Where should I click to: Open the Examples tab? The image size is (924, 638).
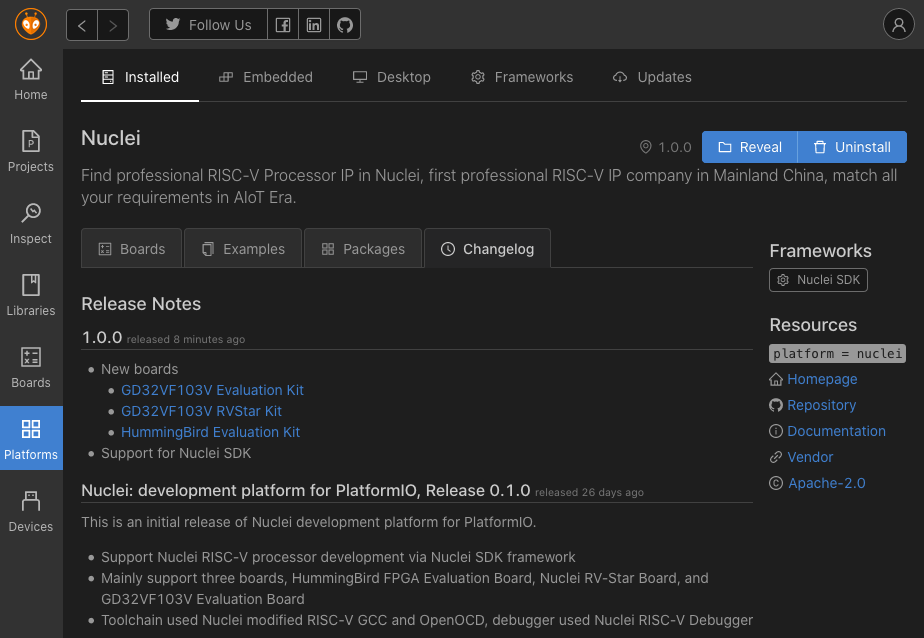[x=243, y=249]
